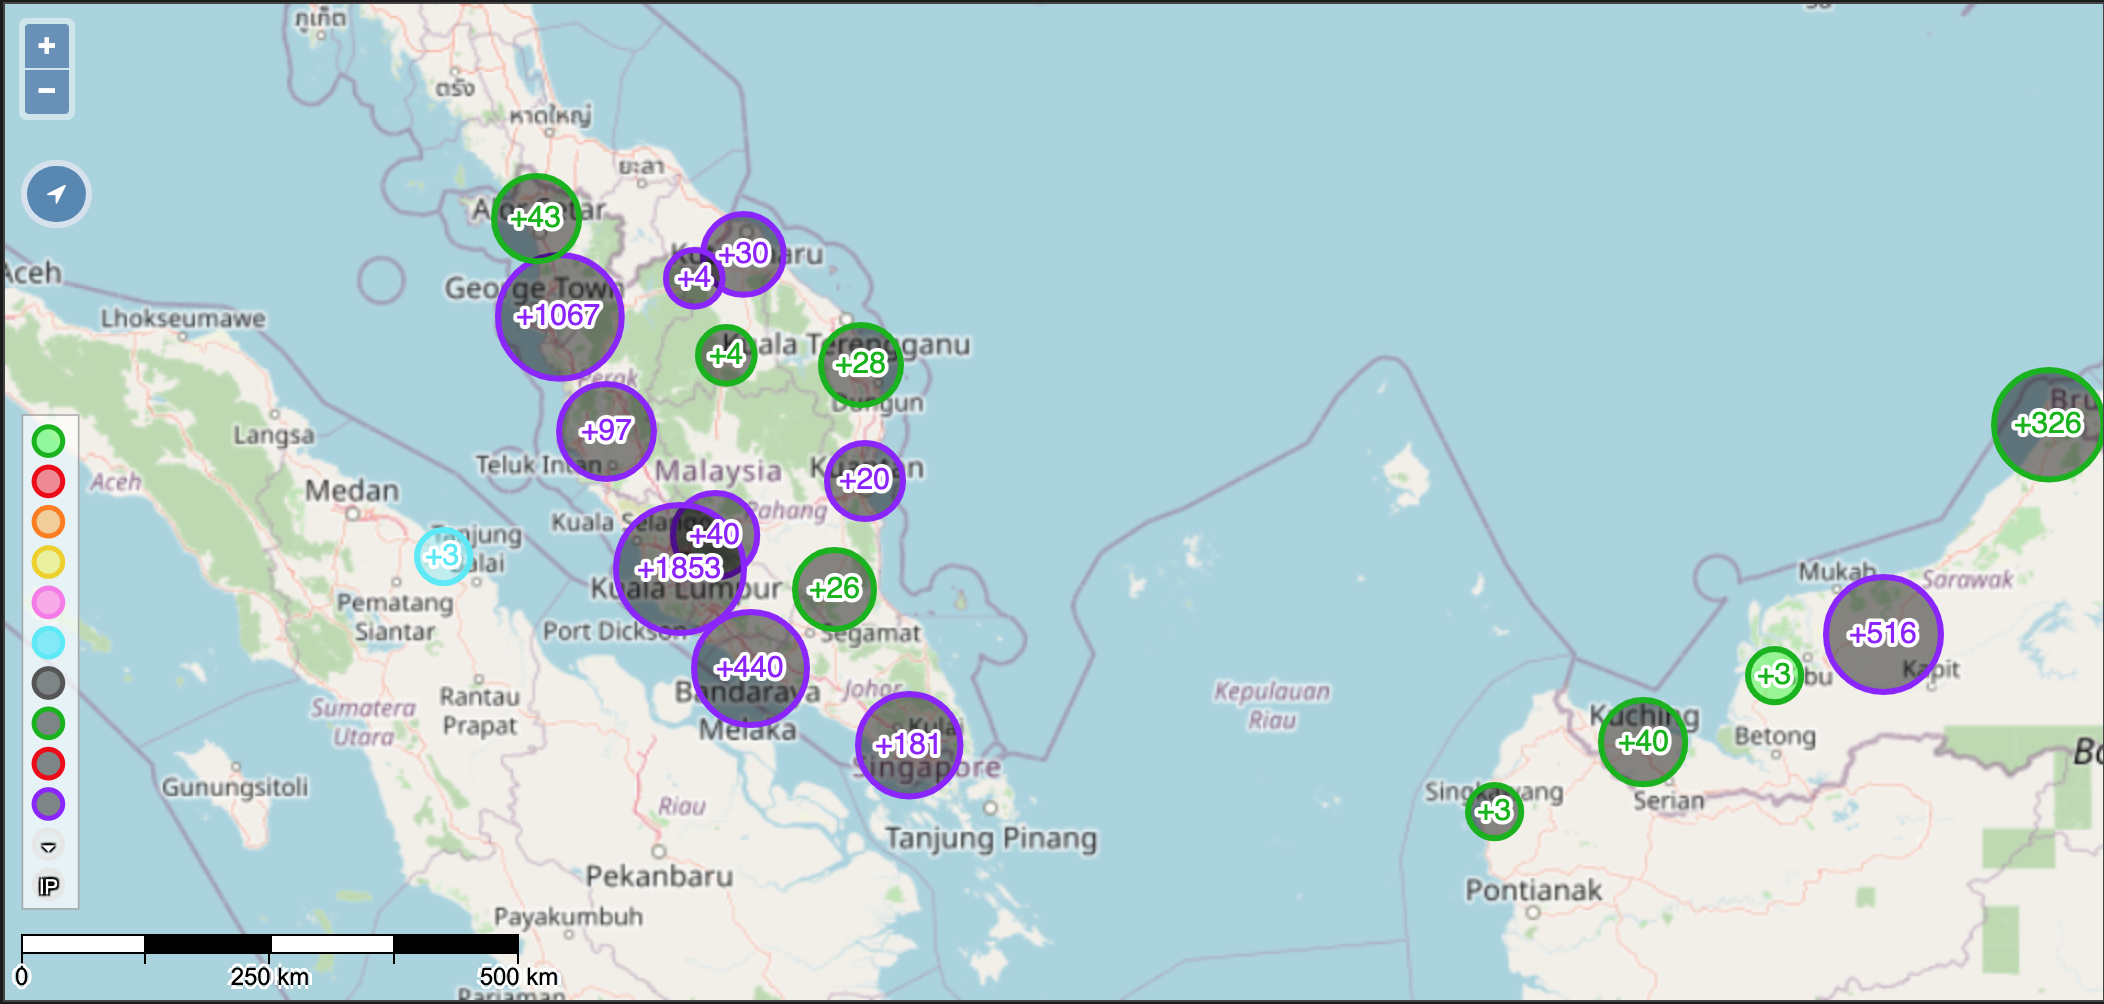Click the gray circle with purple border in legend
This screenshot has height=1004, width=2104.
[x=48, y=804]
